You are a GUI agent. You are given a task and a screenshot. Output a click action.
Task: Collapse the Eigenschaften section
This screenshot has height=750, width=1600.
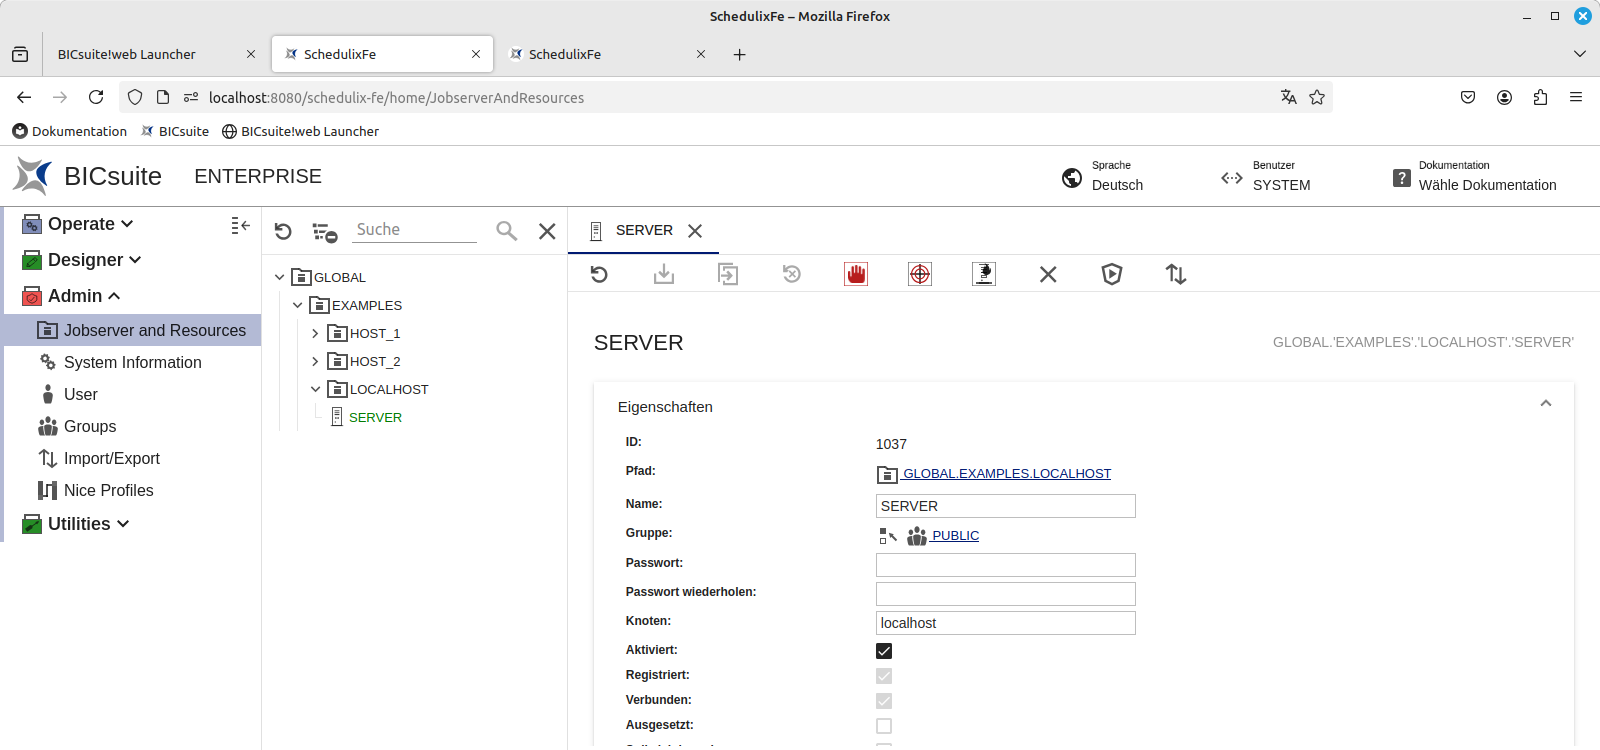click(1545, 404)
